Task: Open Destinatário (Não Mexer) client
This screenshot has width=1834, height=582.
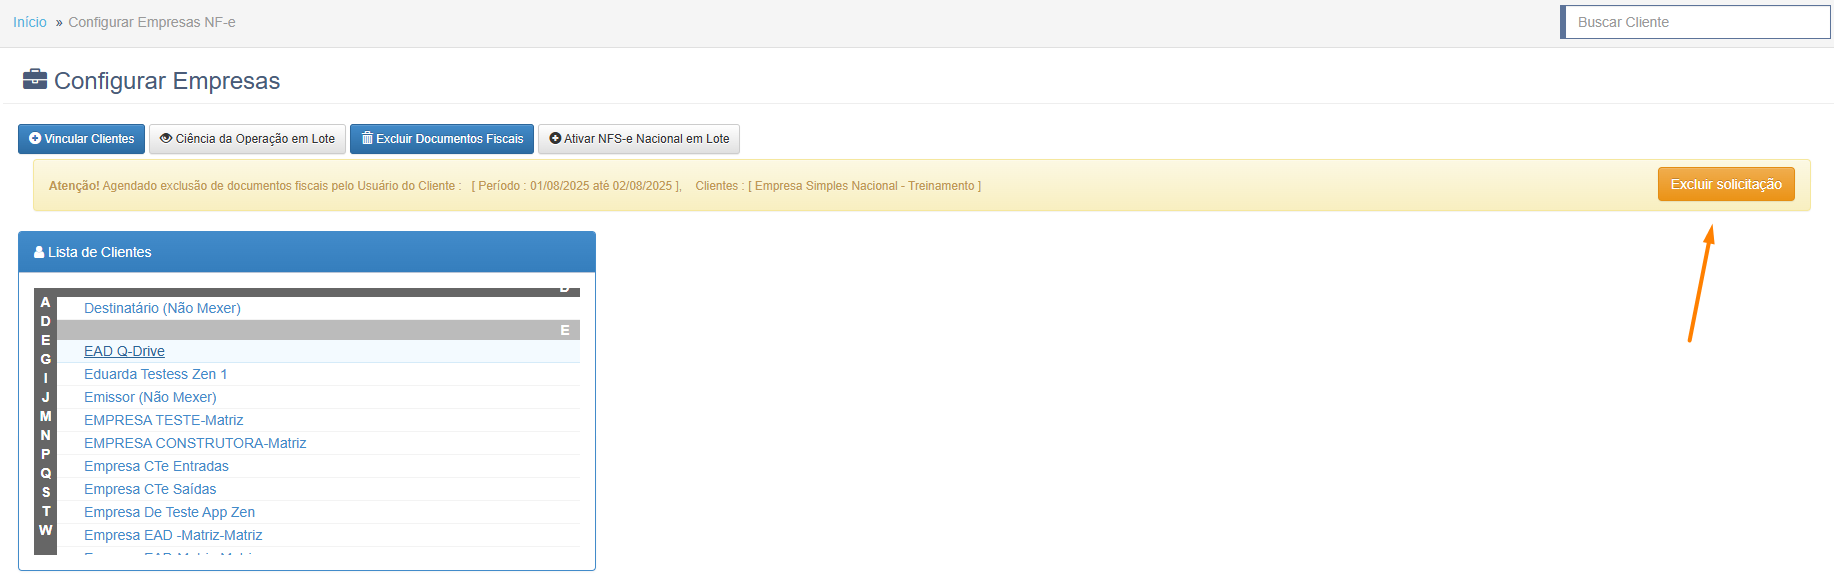Action: click(x=162, y=308)
